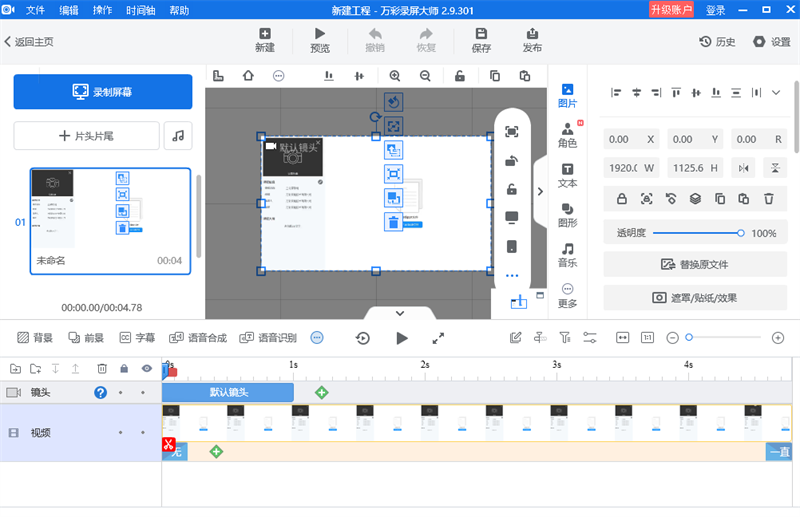Open more timeline tools circle icon
This screenshot has height=517, width=800.
click(x=317, y=337)
